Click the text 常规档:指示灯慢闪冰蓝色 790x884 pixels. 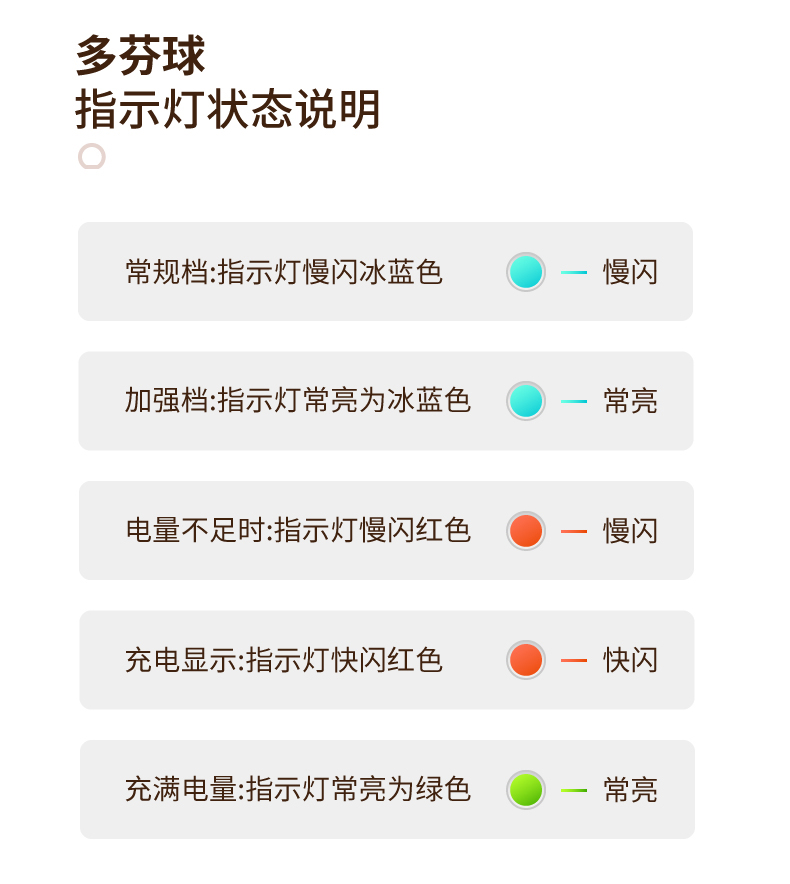(x=284, y=272)
